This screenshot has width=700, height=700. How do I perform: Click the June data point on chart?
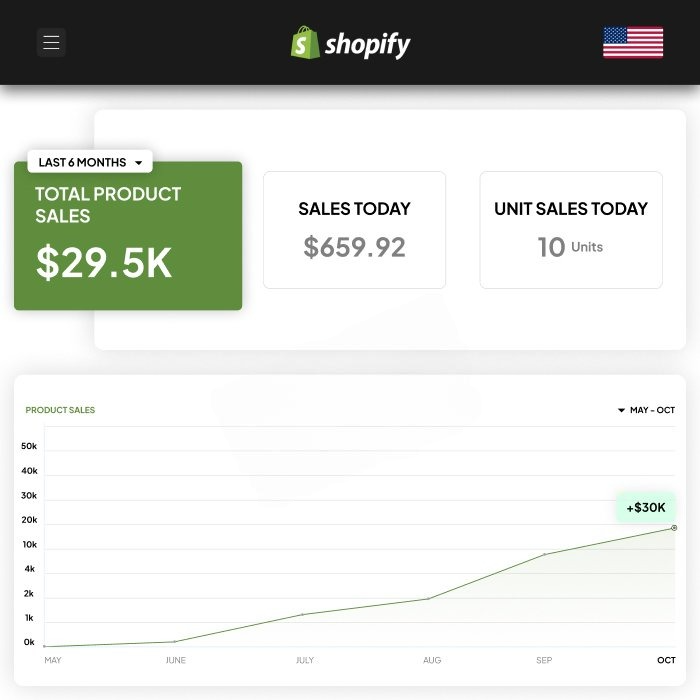174,641
